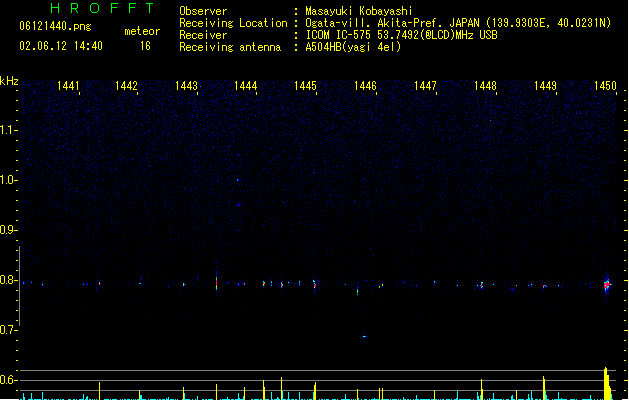Click the strong meteor echo near 1450
Screen dimensions: 629x400
[x=607, y=285]
